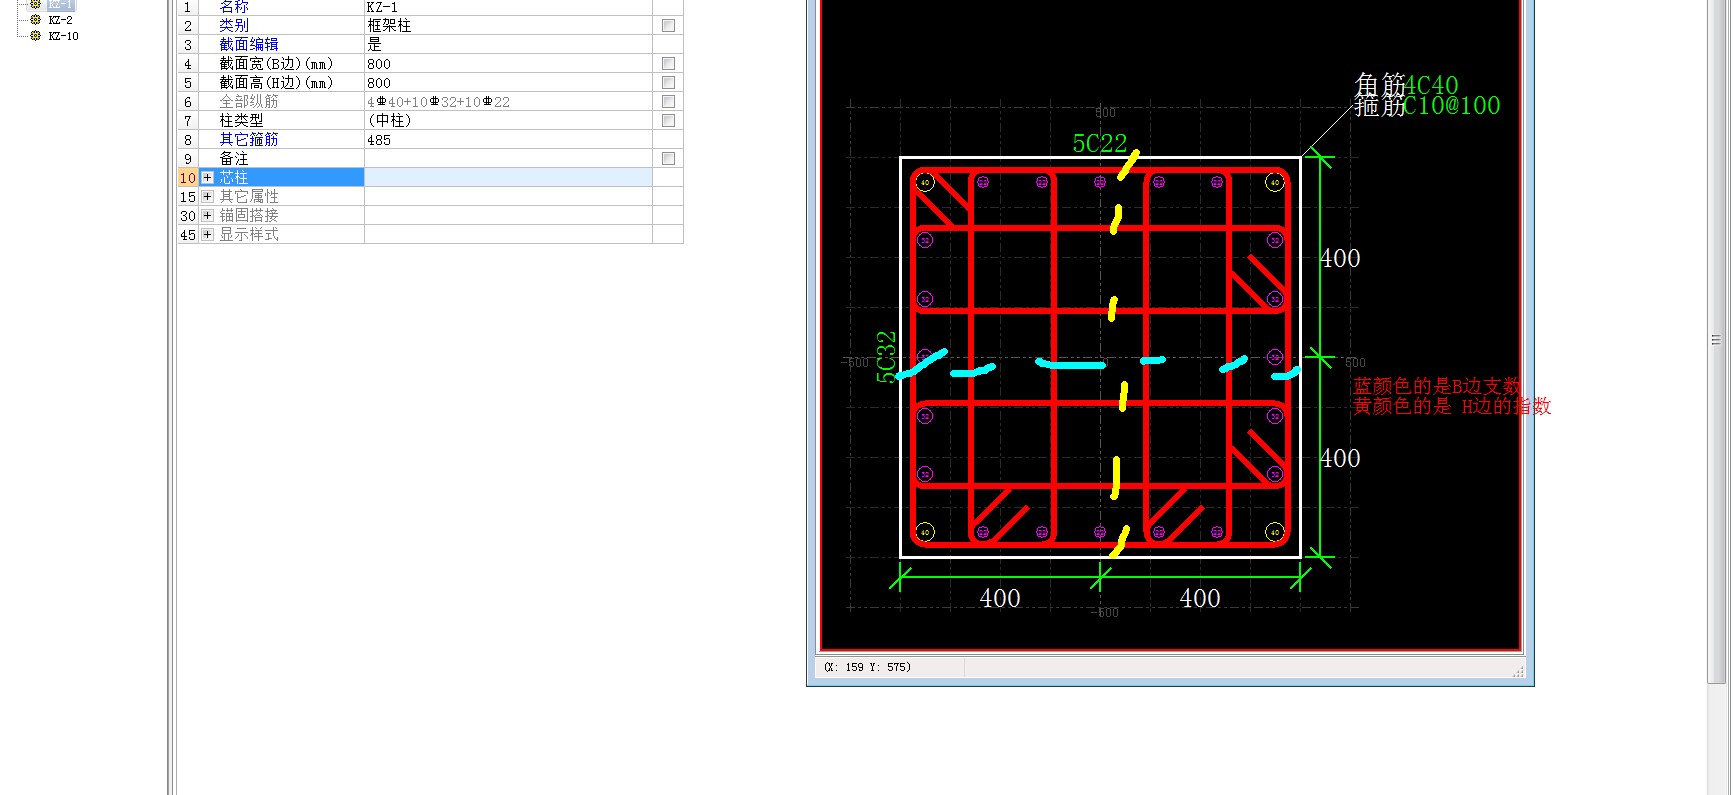Open the KZ-2 column tree item
Screen dimensions: 1733x795
tap(60, 20)
